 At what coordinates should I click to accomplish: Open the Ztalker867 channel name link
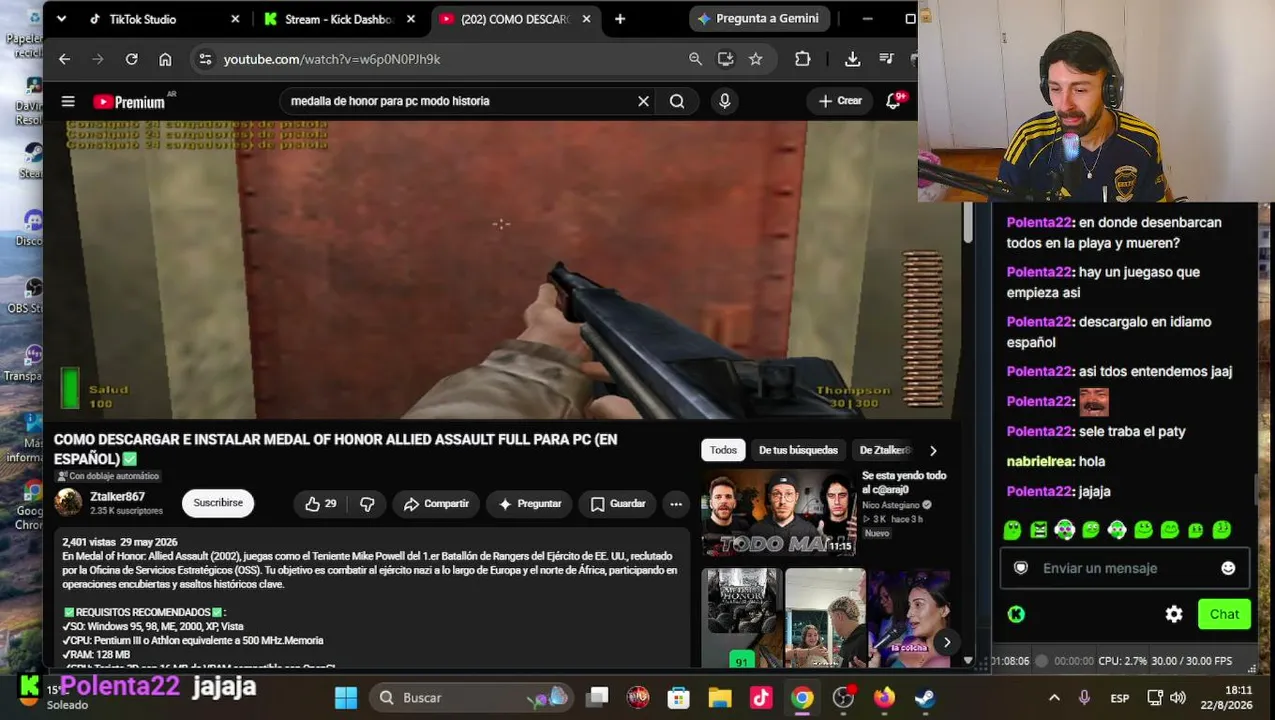[x=117, y=496]
